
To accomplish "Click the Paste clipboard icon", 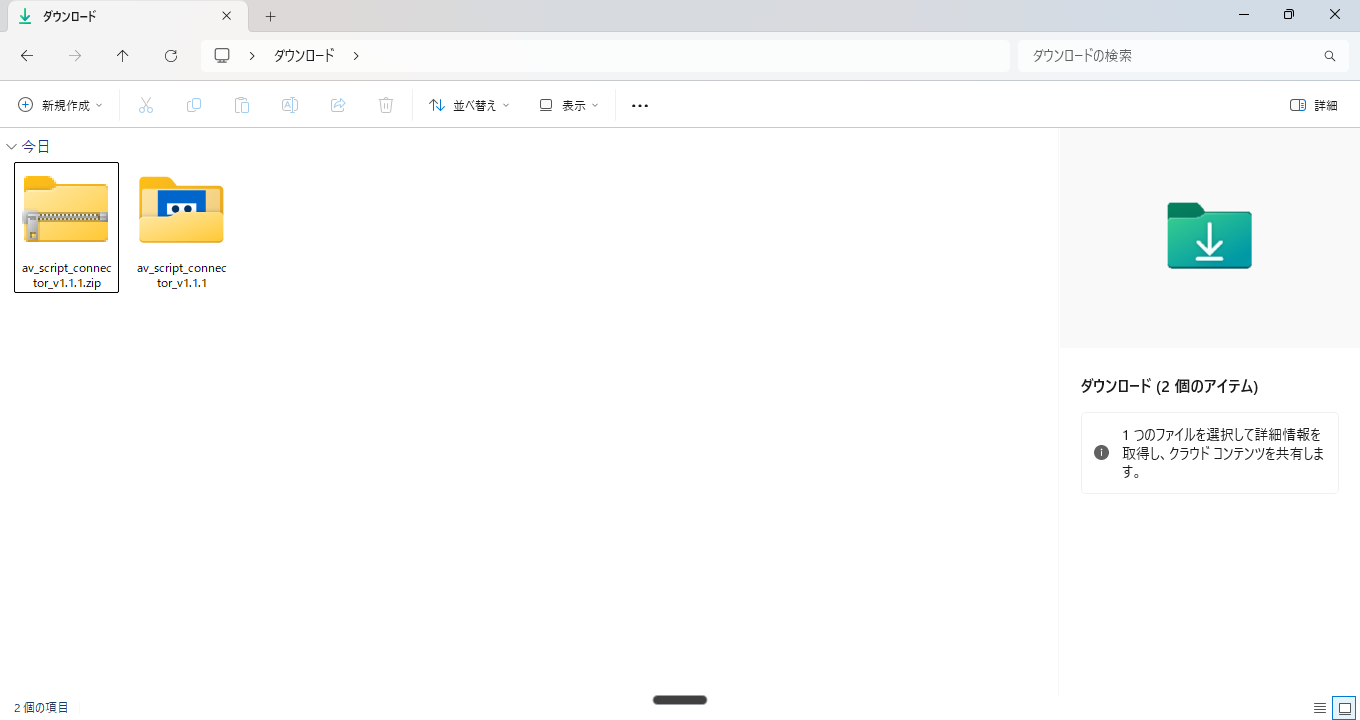I will pos(242,105).
